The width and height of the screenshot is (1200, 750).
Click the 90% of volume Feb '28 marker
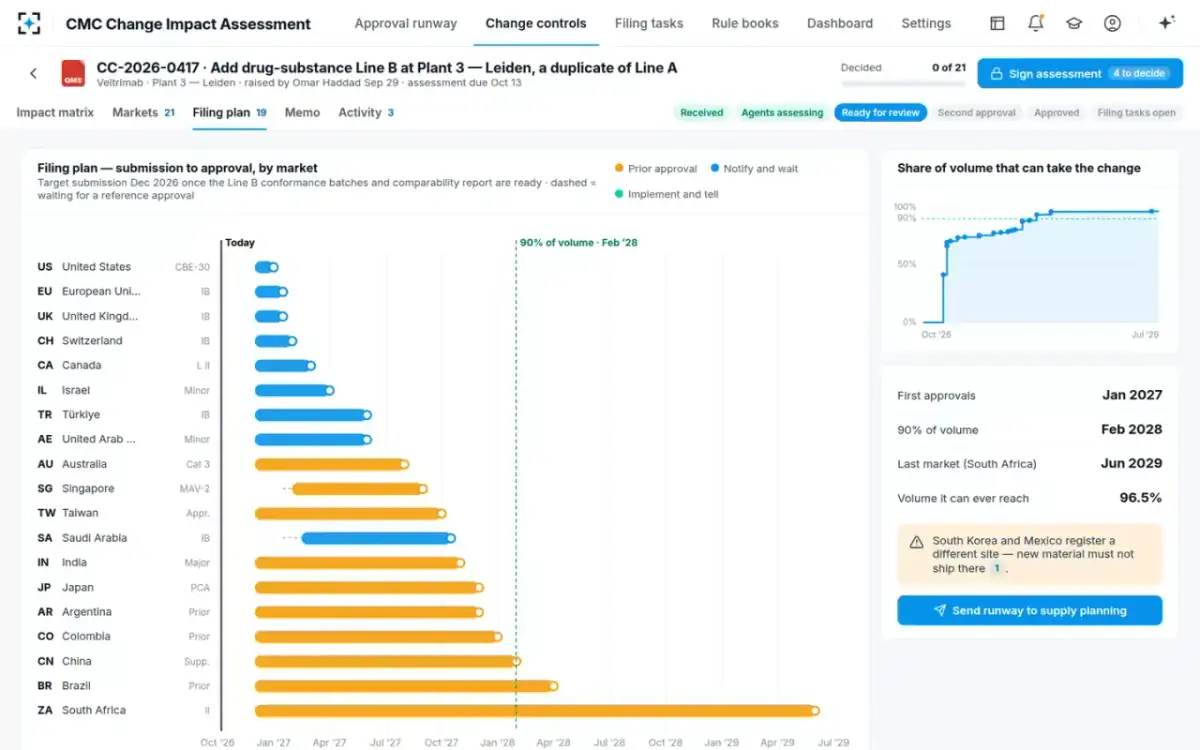click(578, 243)
